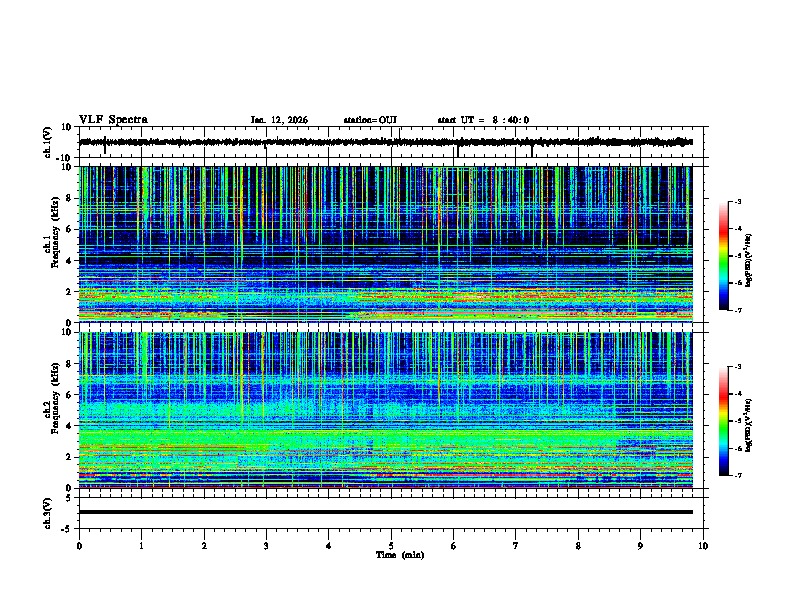Click inside the ch.1 frequency spectrogram
Image resolution: width=792 pixels, height=612 pixels.
(385, 244)
